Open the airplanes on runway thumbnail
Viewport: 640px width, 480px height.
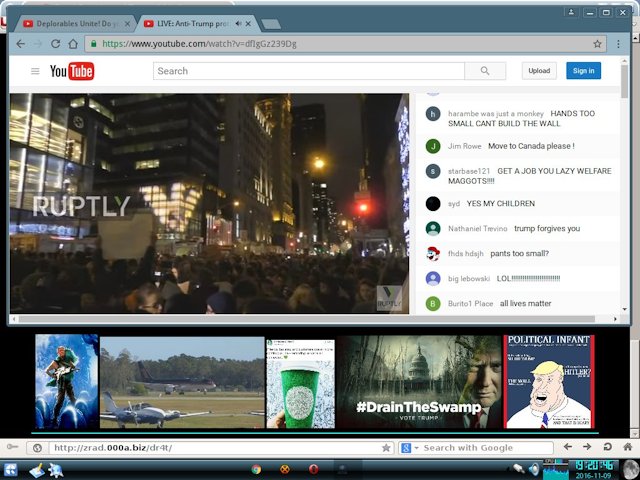182,382
